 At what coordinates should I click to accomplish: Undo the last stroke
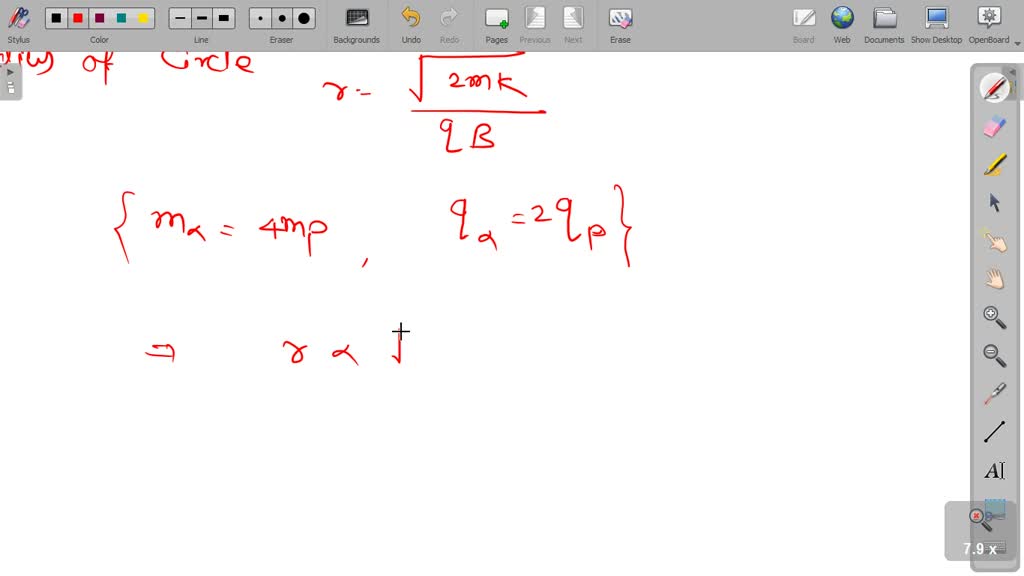(411, 24)
